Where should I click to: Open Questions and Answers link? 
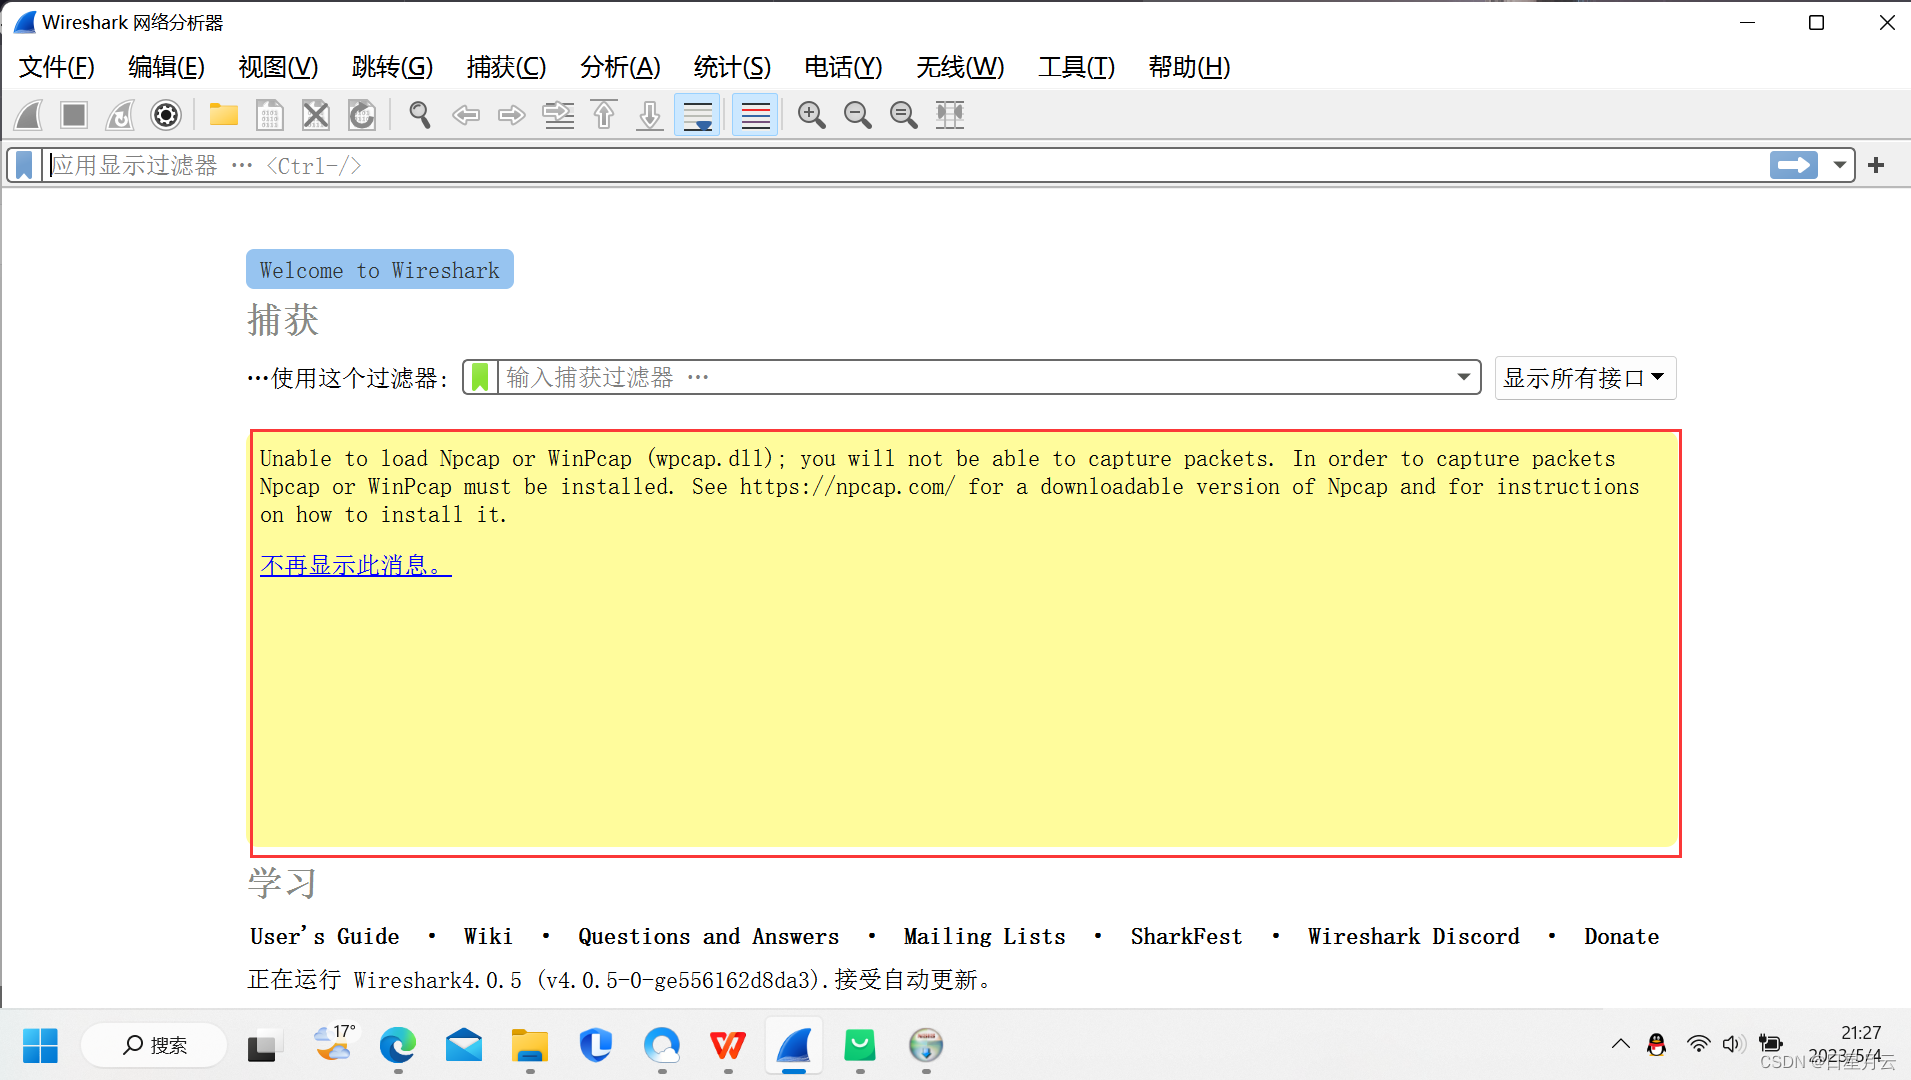click(x=708, y=936)
